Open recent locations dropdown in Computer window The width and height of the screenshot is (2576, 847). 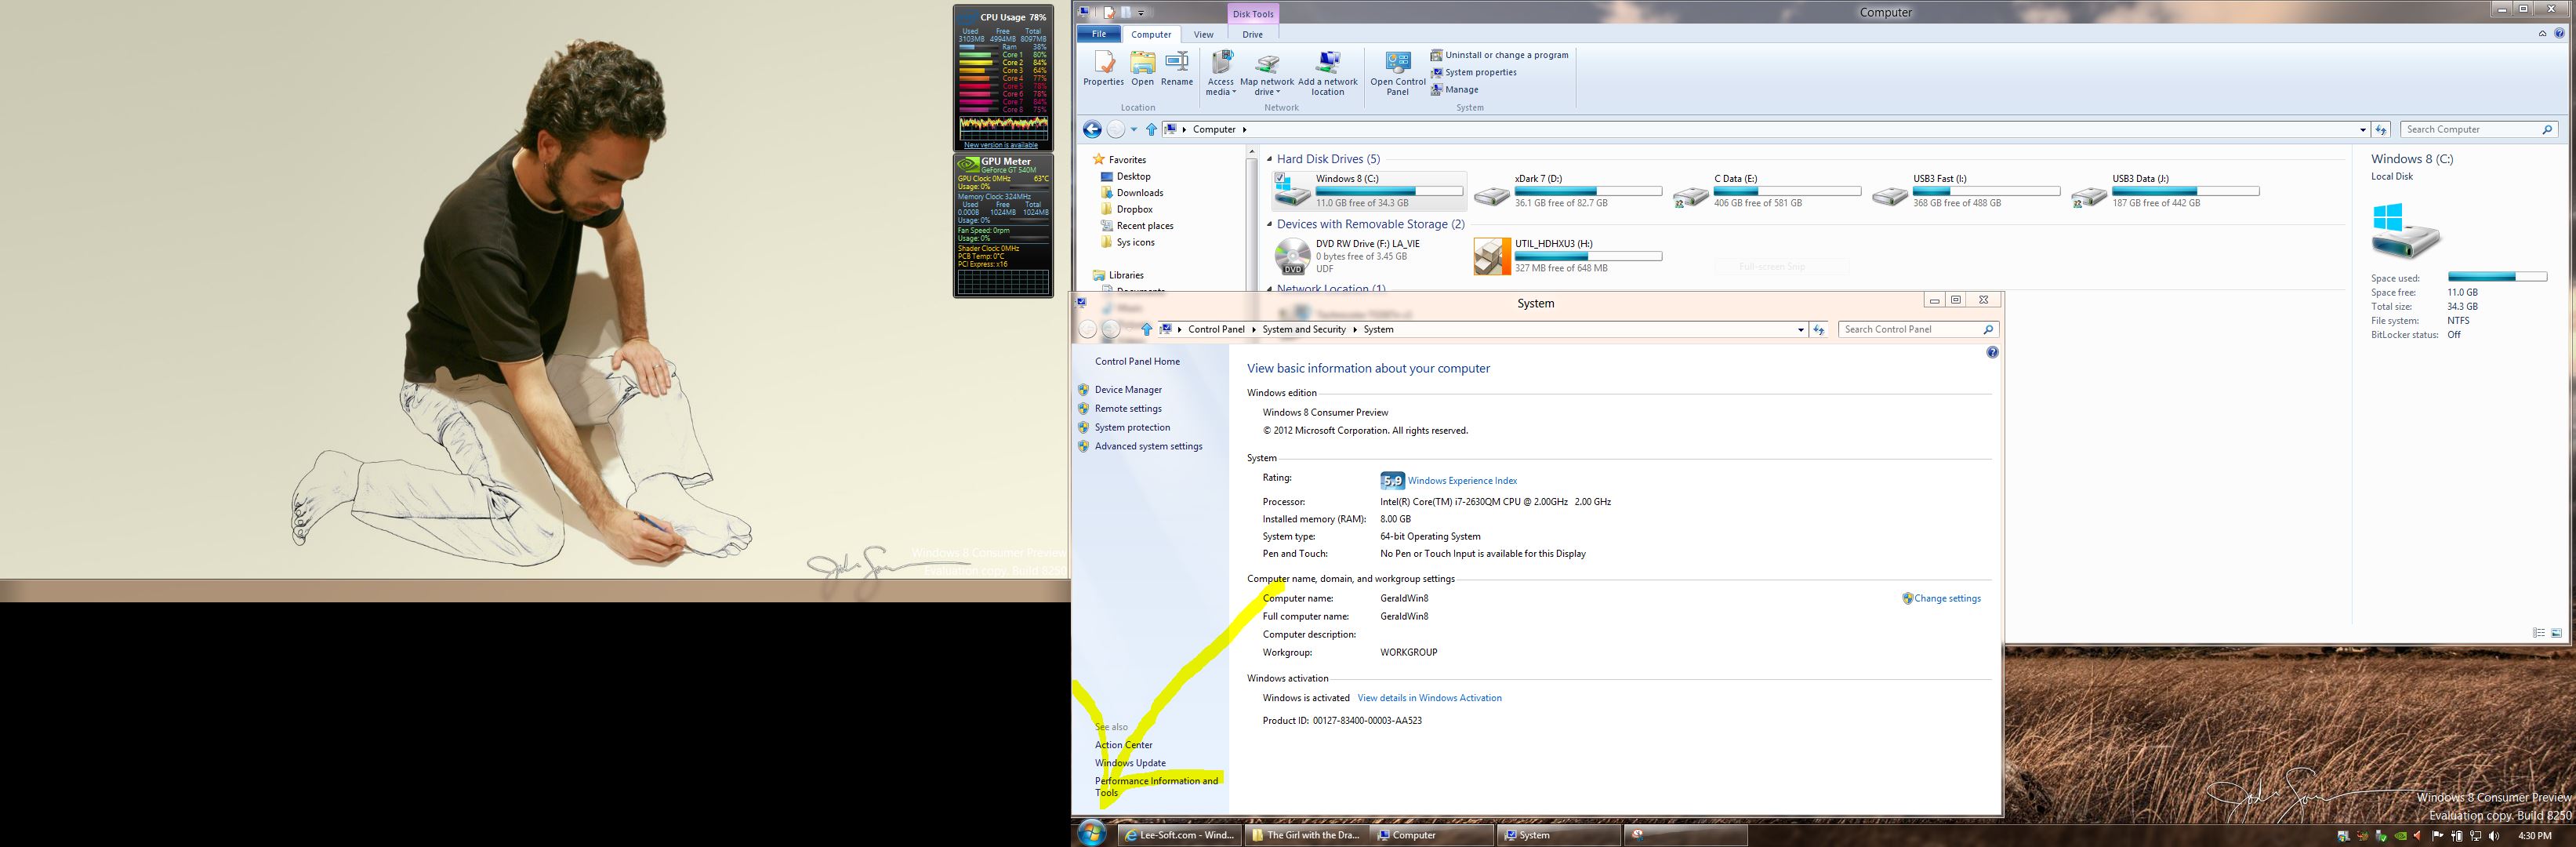click(x=1133, y=129)
